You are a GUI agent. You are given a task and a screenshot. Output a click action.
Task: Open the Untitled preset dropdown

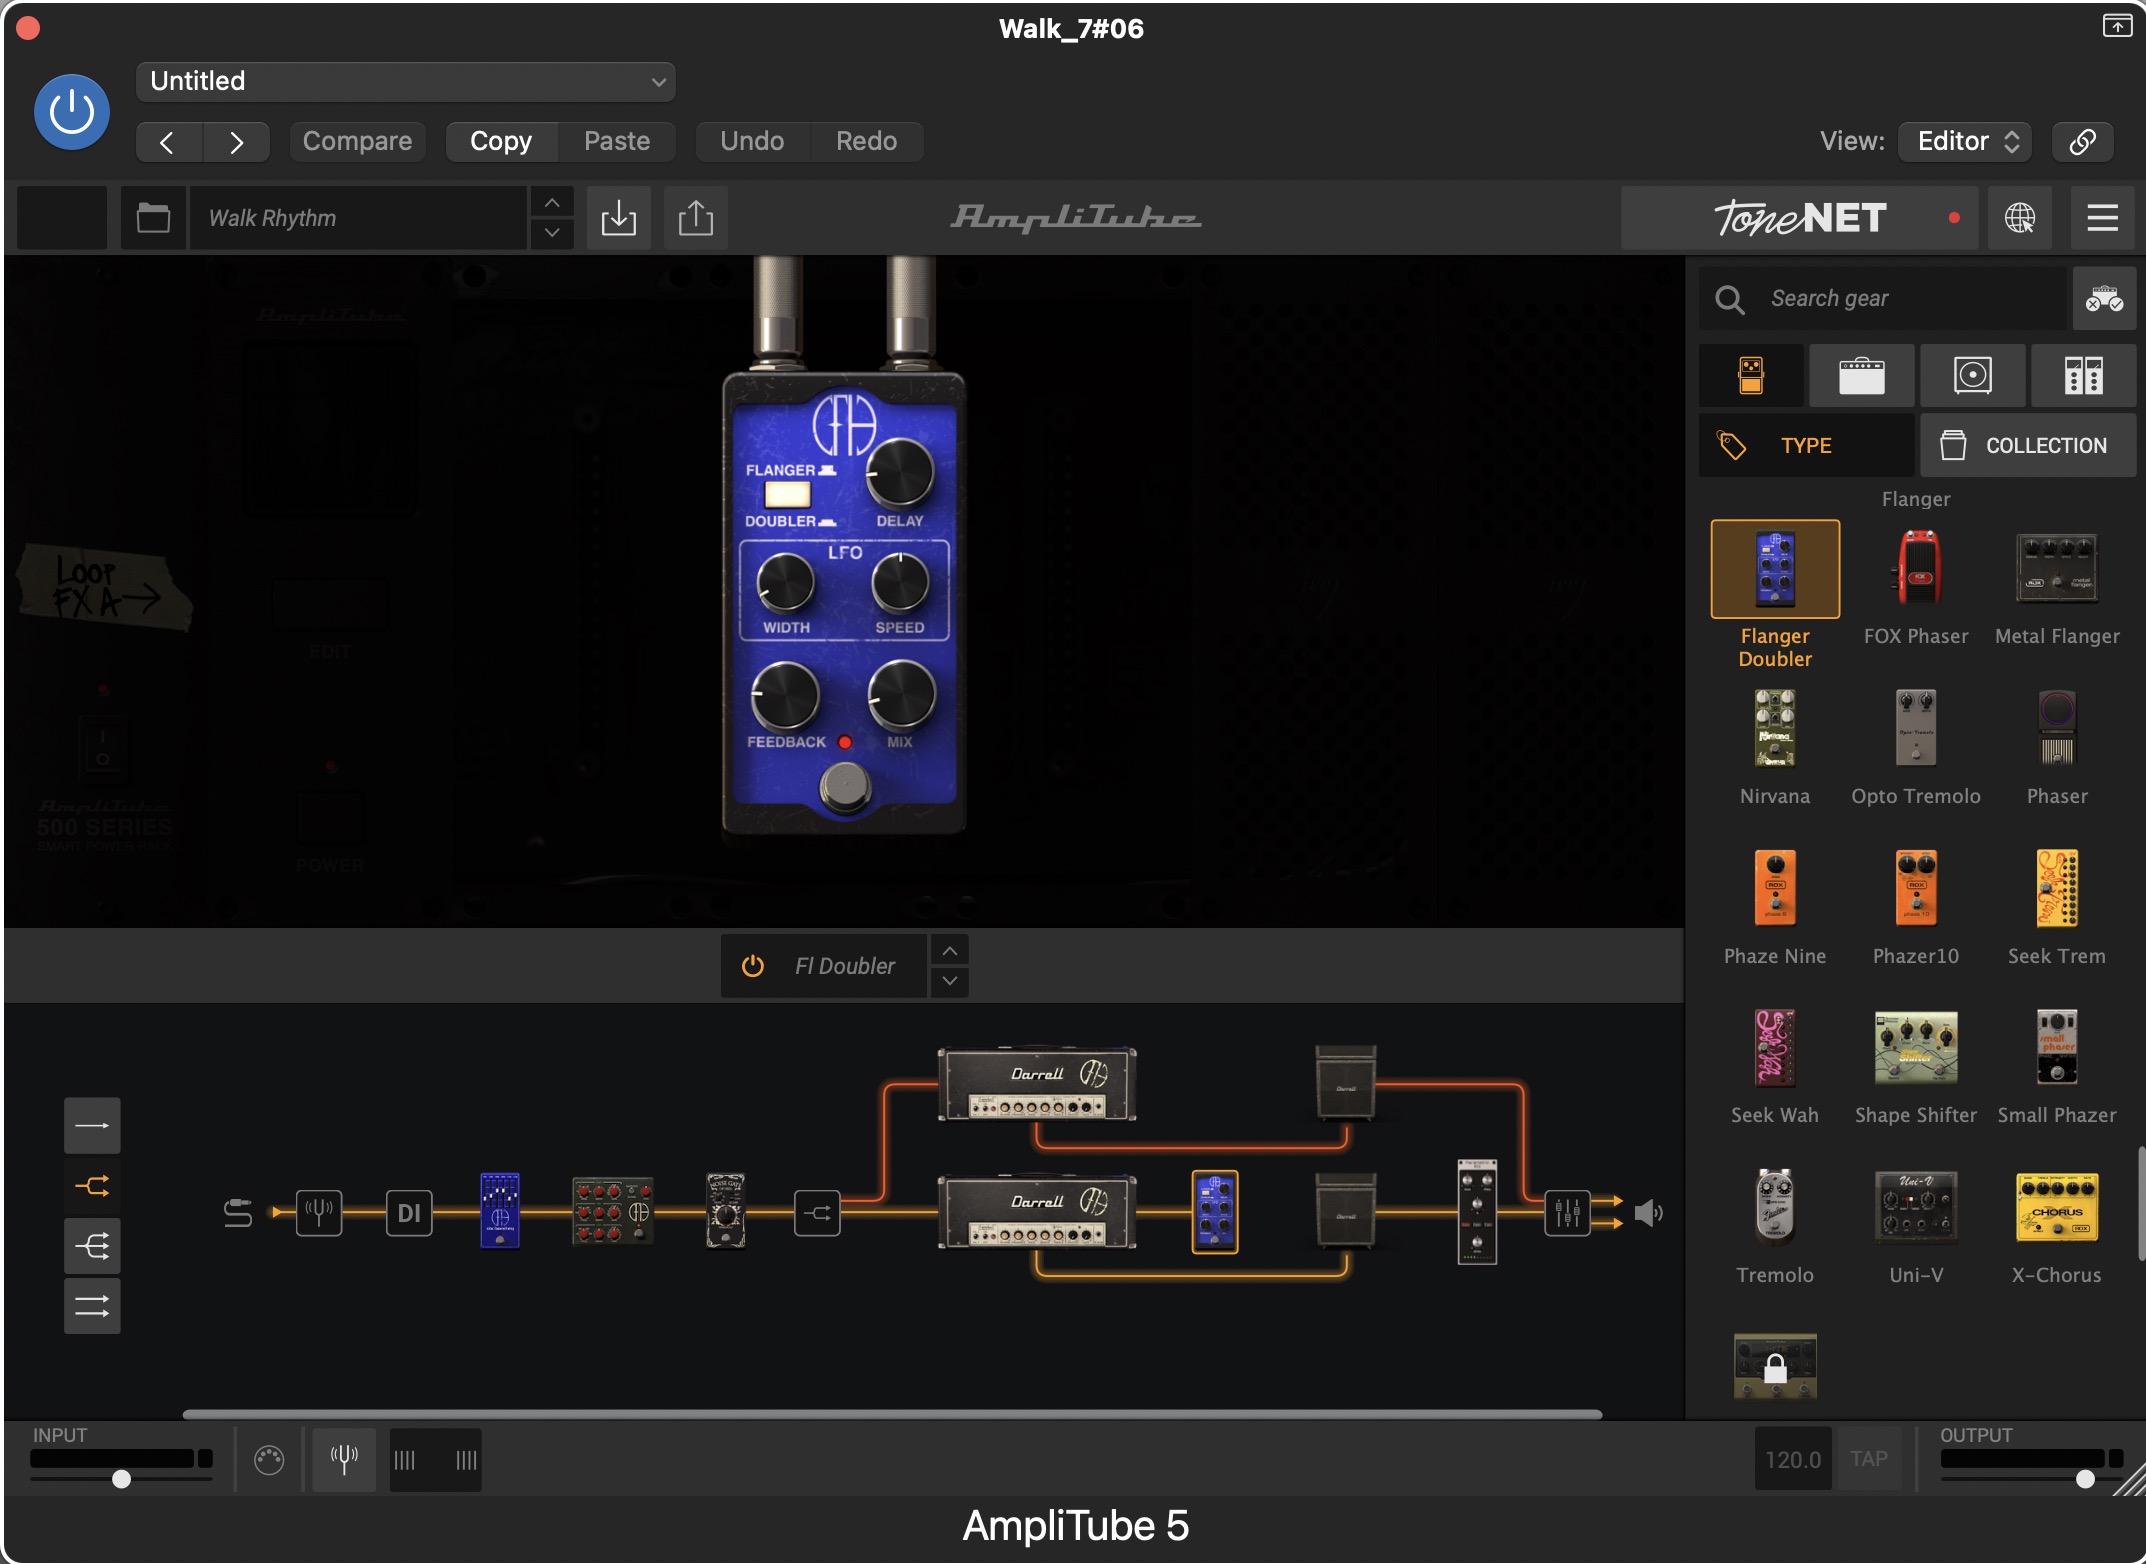(405, 81)
